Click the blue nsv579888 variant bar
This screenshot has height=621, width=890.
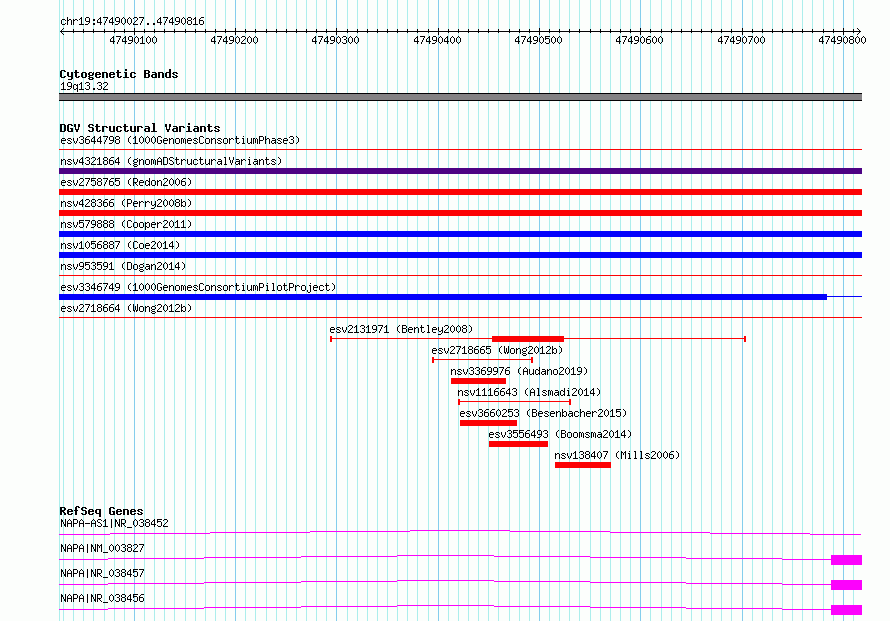[x=460, y=234]
